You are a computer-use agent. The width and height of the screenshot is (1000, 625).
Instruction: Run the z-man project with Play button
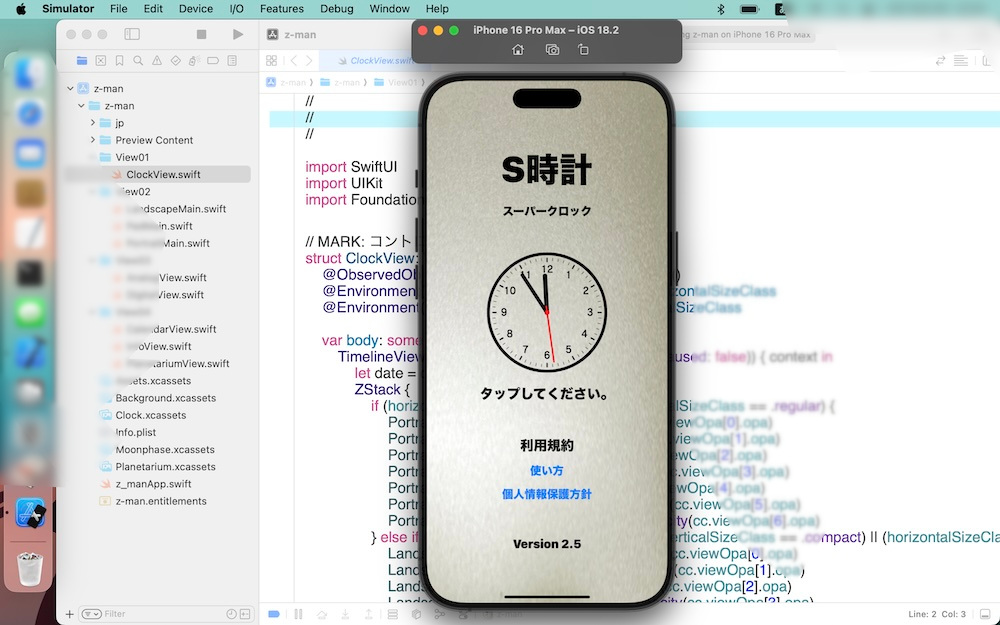point(237,34)
